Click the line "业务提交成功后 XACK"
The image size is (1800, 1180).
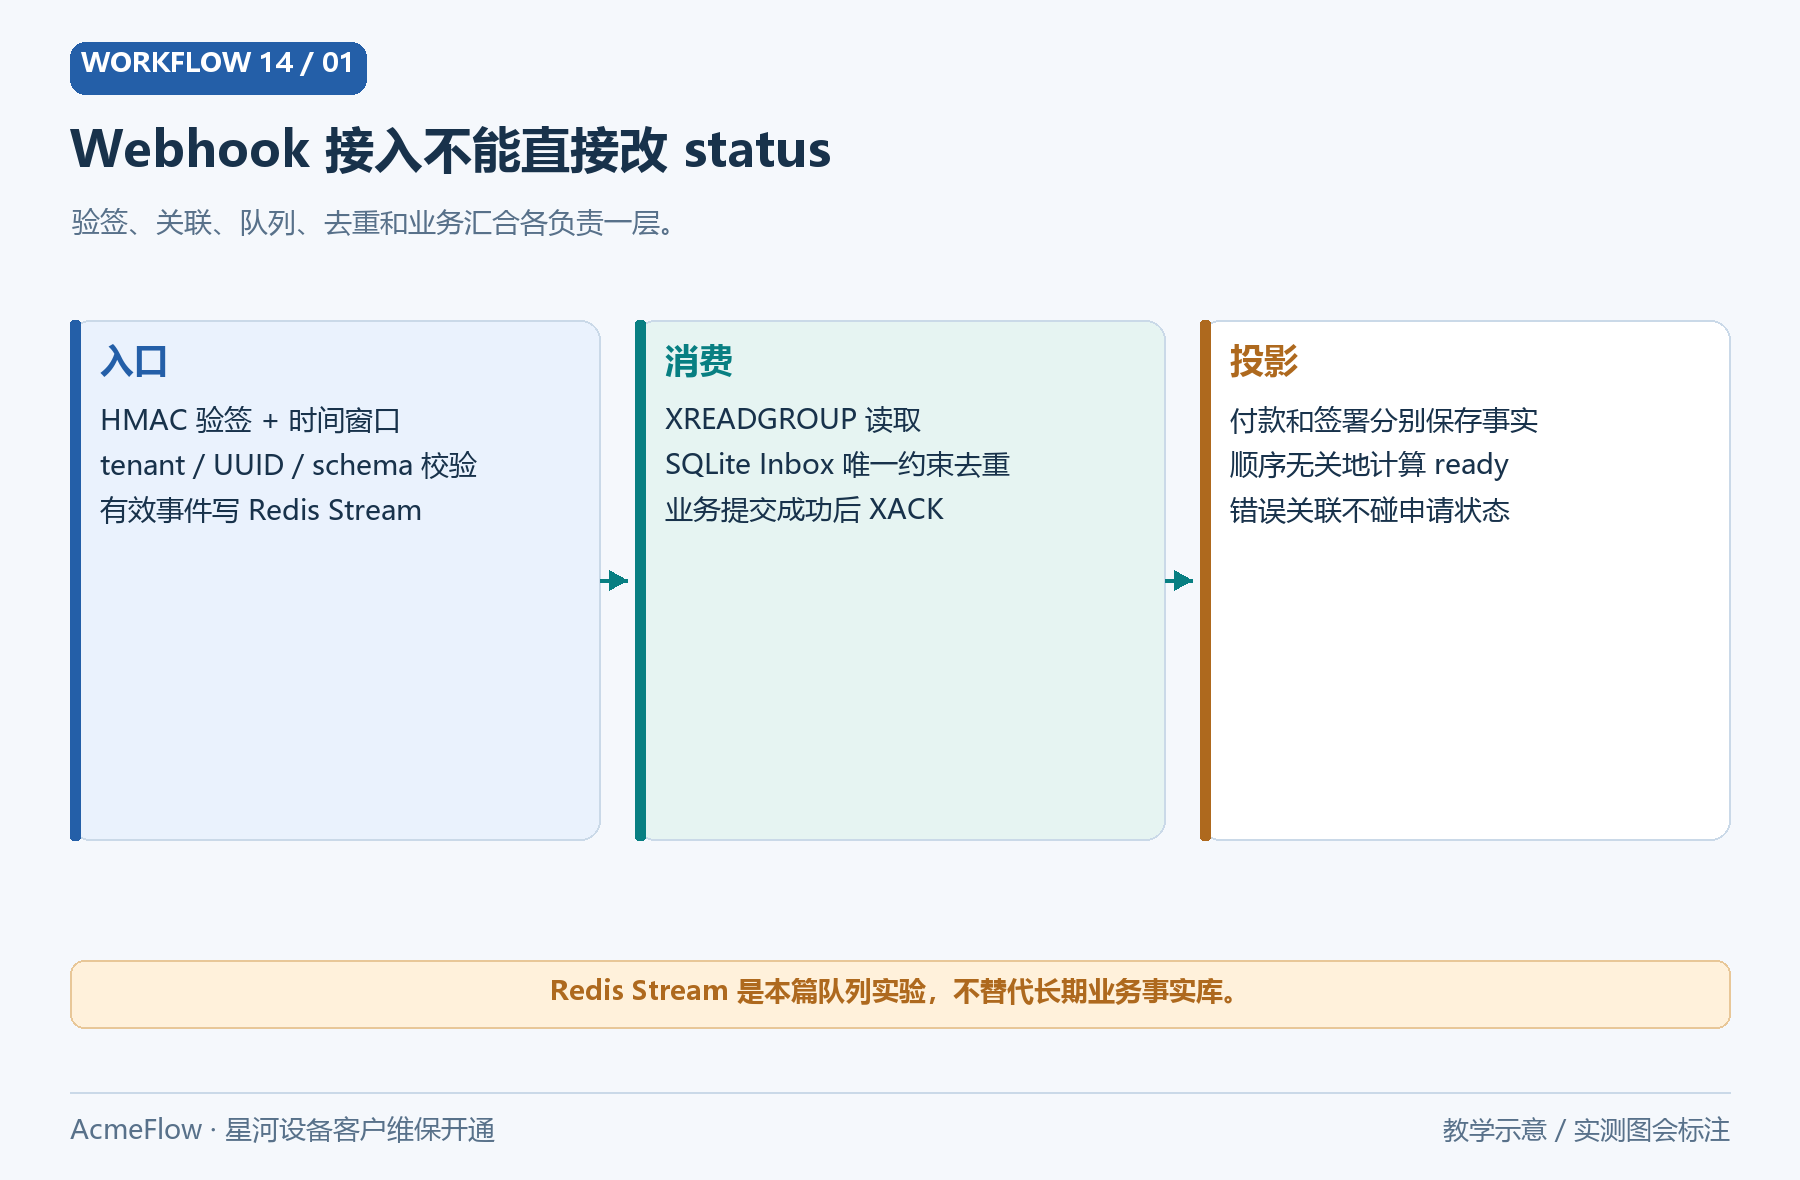tap(804, 509)
